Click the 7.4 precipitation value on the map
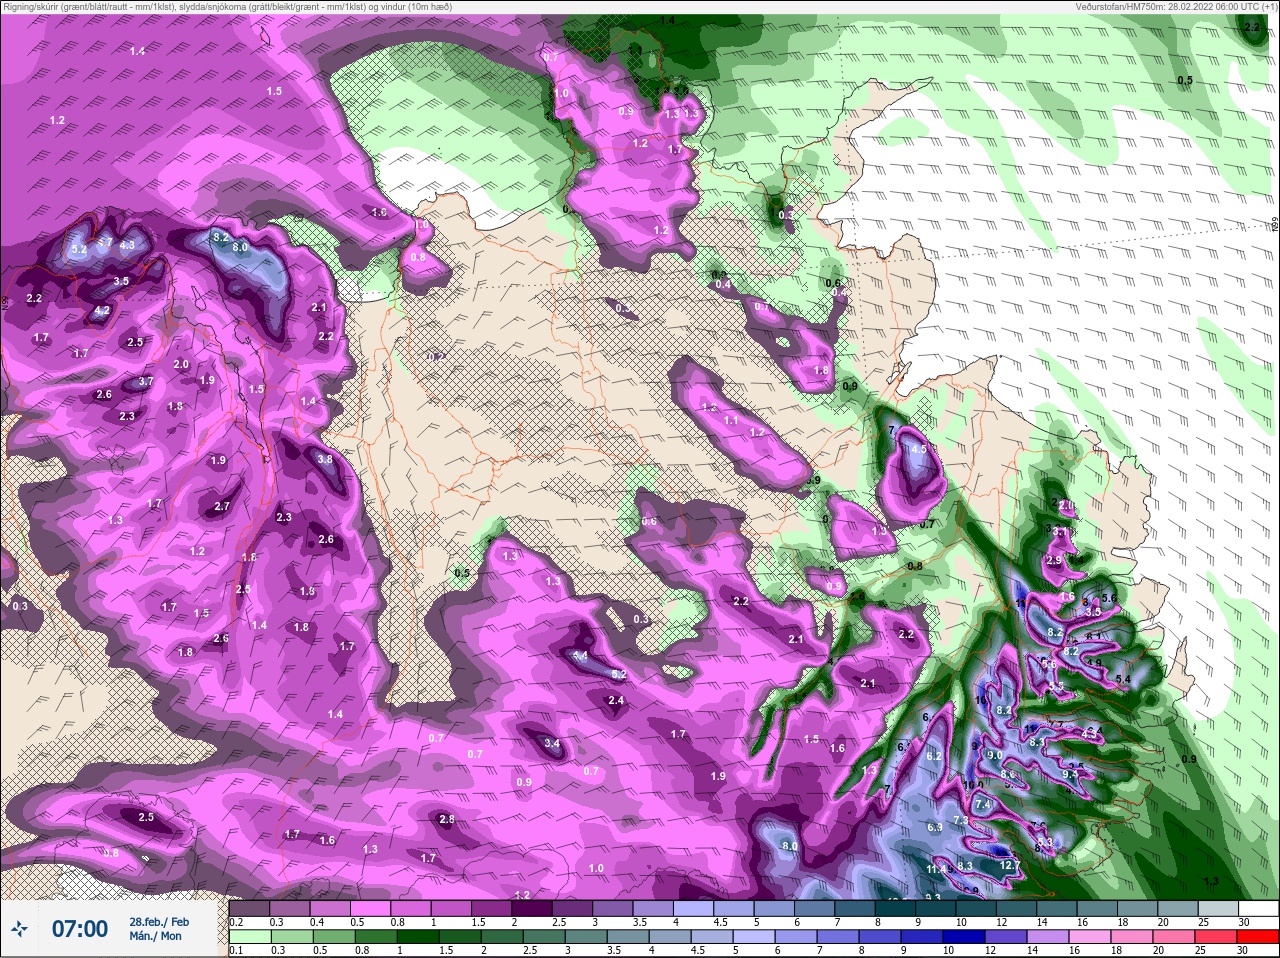1280x958 pixels. (x=982, y=804)
